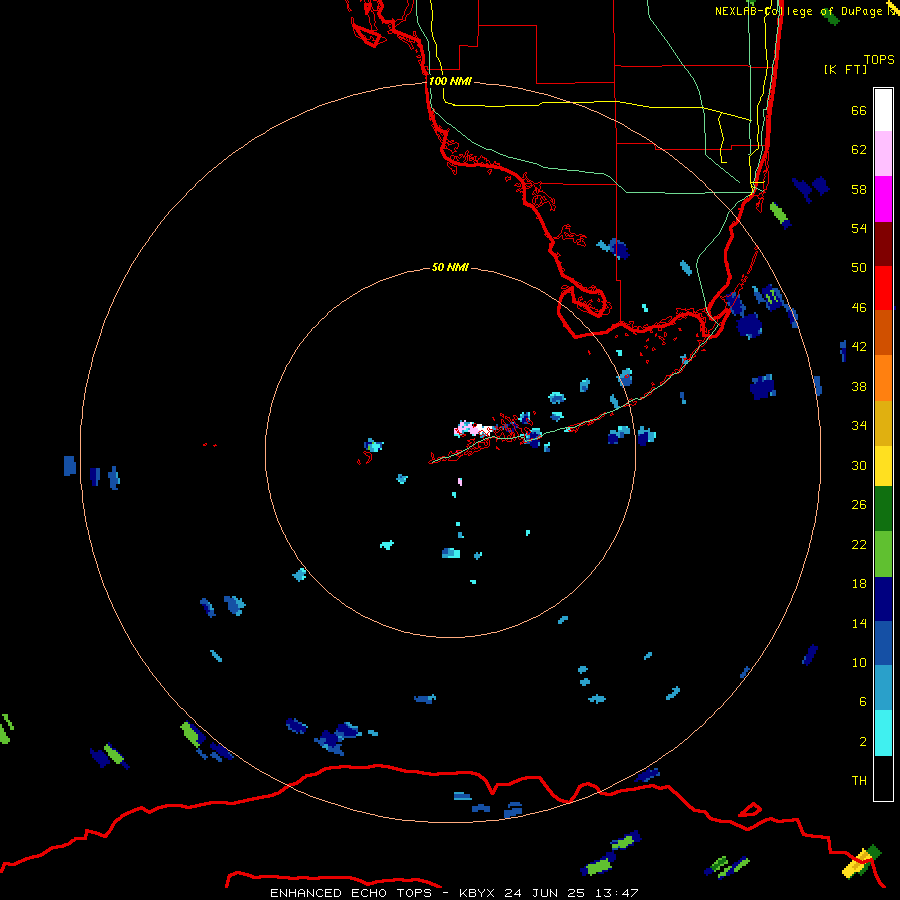Screen dimensions: 900x900
Task: Click the dark green legend swatch
Action: pos(883,509)
